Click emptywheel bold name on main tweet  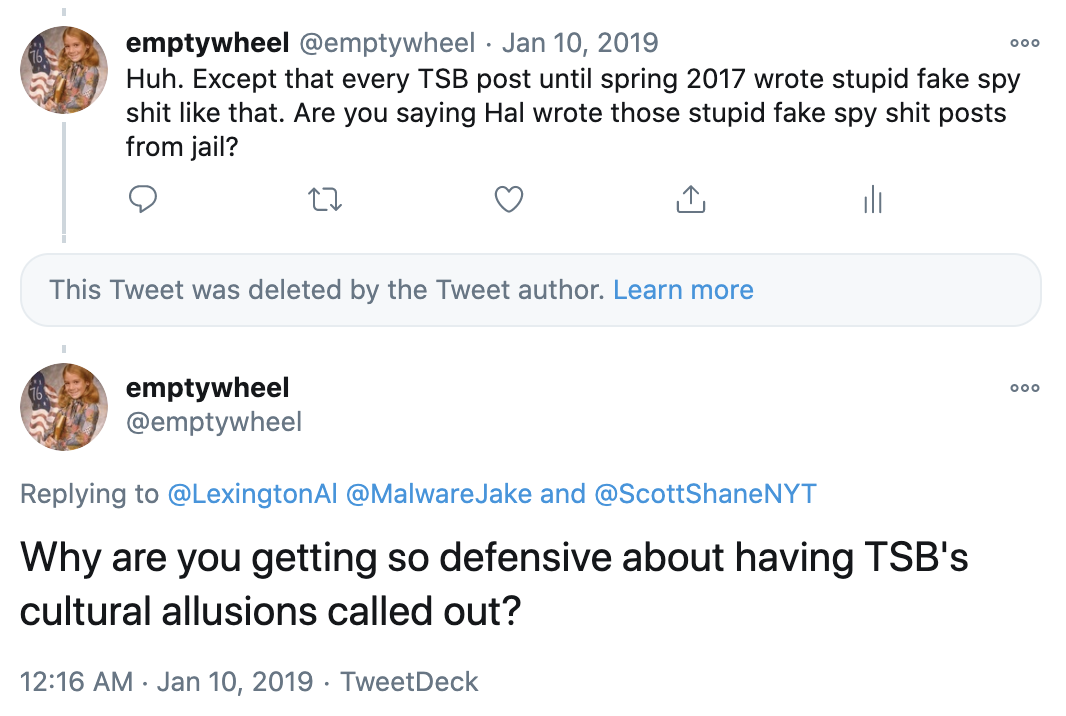(207, 388)
